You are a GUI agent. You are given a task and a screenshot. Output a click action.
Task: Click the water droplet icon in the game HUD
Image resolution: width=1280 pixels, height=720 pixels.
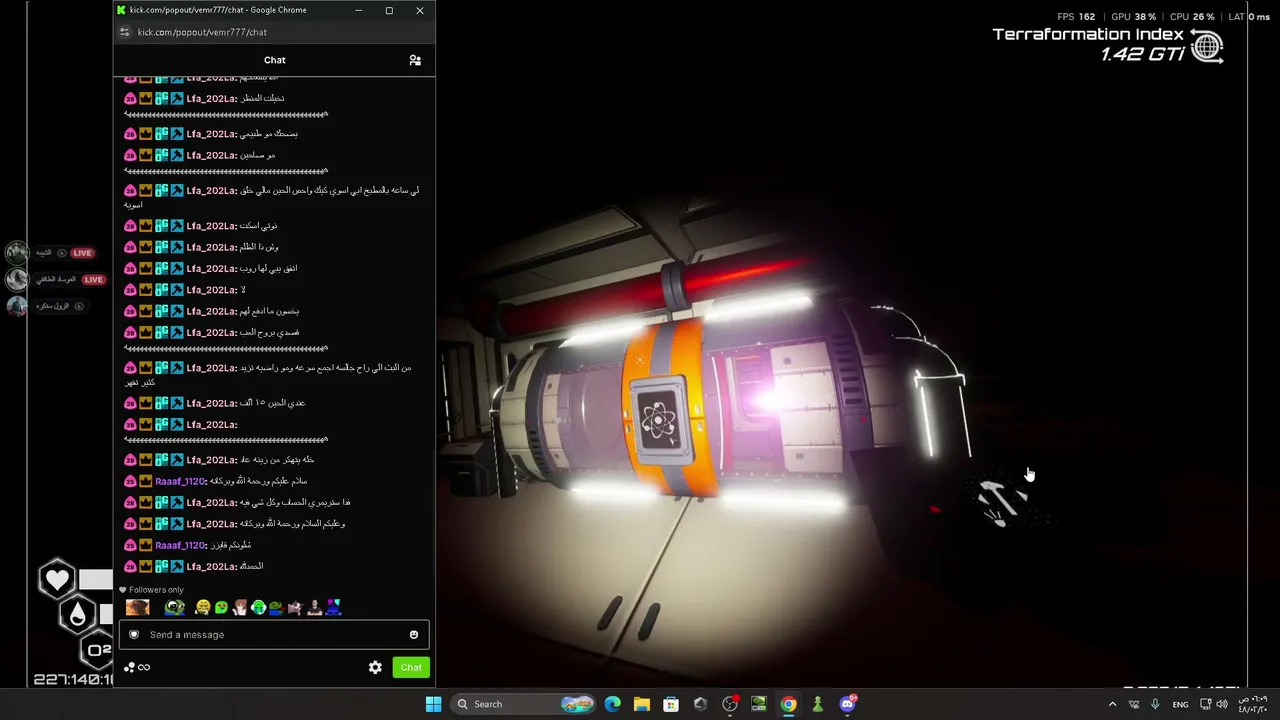(77, 614)
